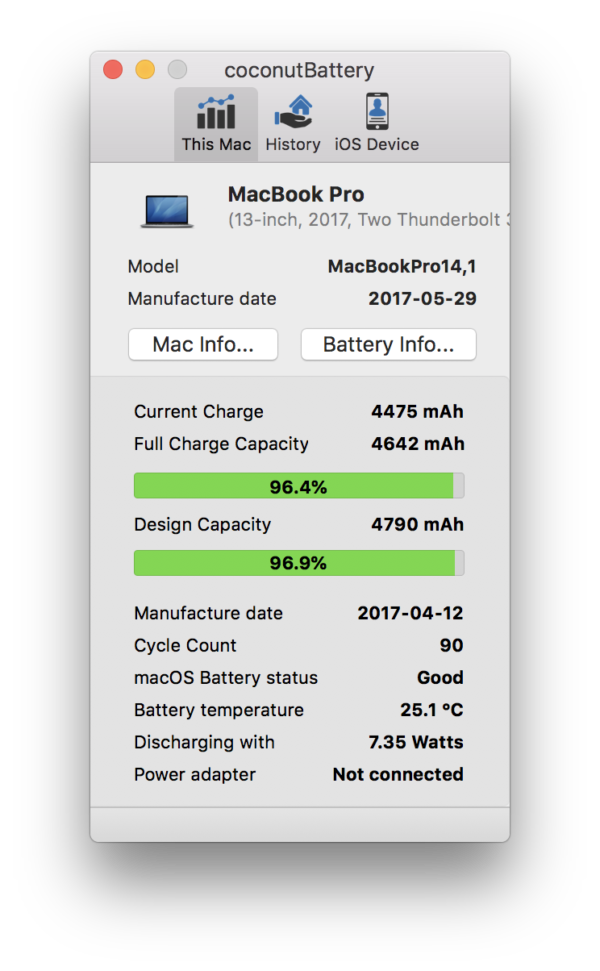Click the Cycle Count value 90
Image resolution: width=600 pixels, height=971 pixels.
pyautogui.click(x=451, y=645)
